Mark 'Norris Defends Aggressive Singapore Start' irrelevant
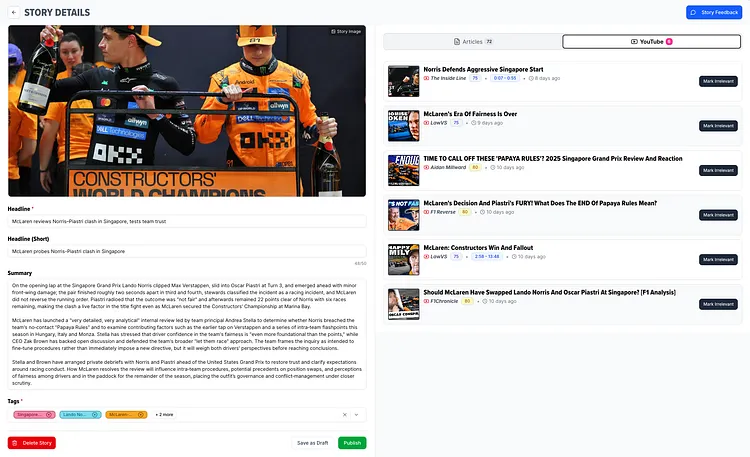Image resolution: width=750 pixels, height=457 pixels. point(718,81)
